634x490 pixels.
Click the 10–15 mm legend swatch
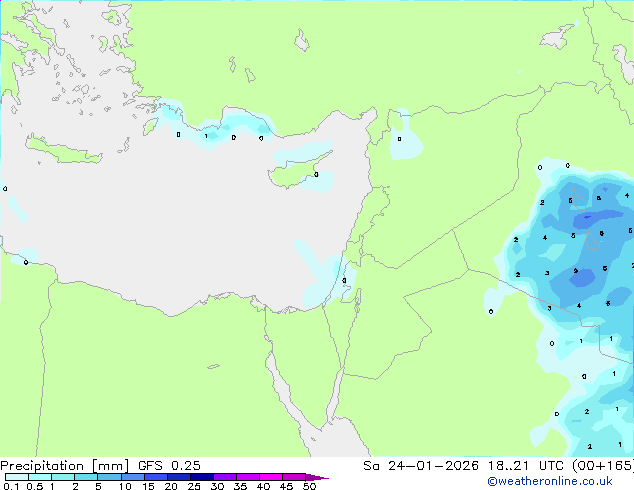click(x=132, y=477)
